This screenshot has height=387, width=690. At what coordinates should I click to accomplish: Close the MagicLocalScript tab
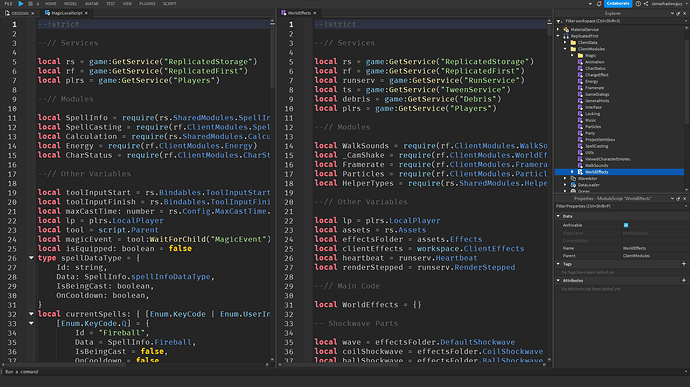86,13
